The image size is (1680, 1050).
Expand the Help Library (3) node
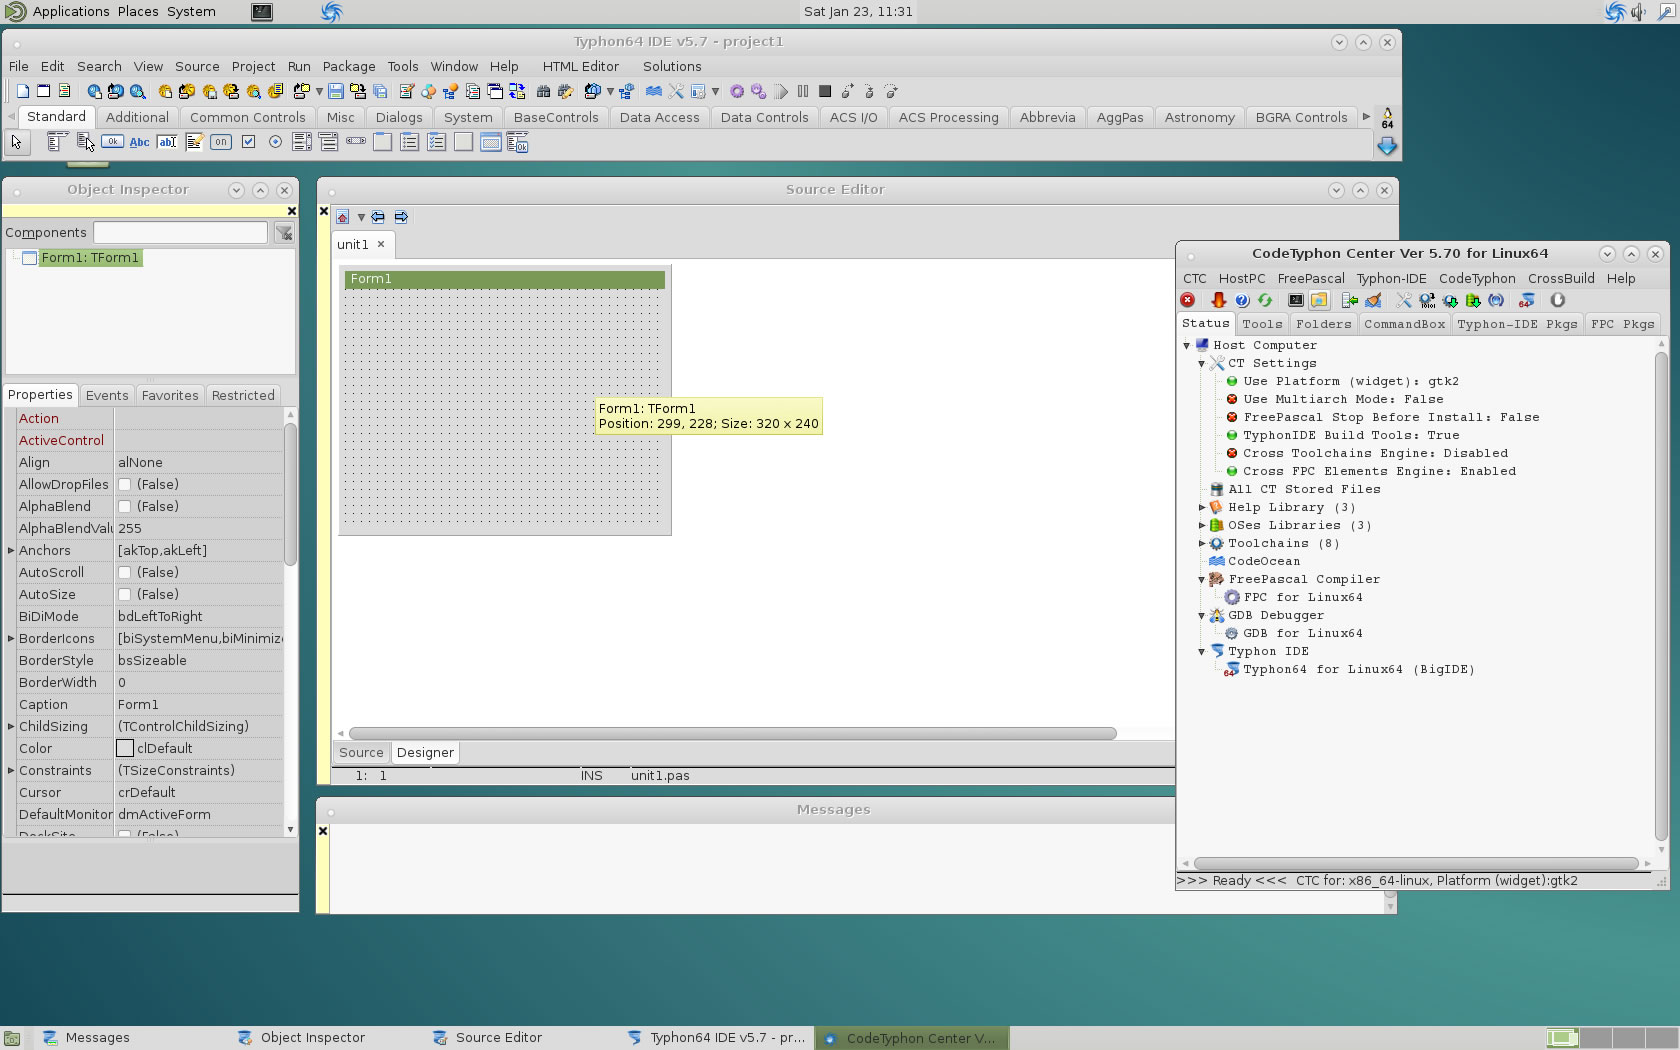pyautogui.click(x=1202, y=508)
